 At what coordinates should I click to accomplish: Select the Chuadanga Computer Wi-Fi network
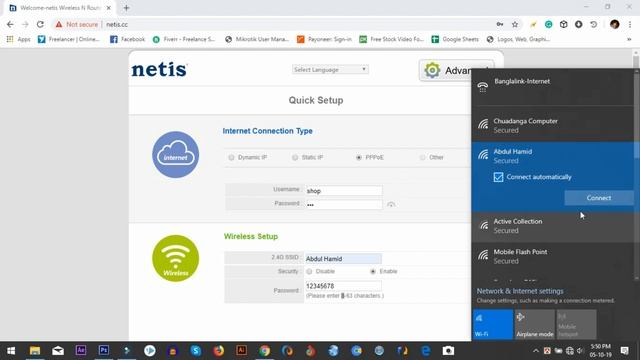point(553,125)
